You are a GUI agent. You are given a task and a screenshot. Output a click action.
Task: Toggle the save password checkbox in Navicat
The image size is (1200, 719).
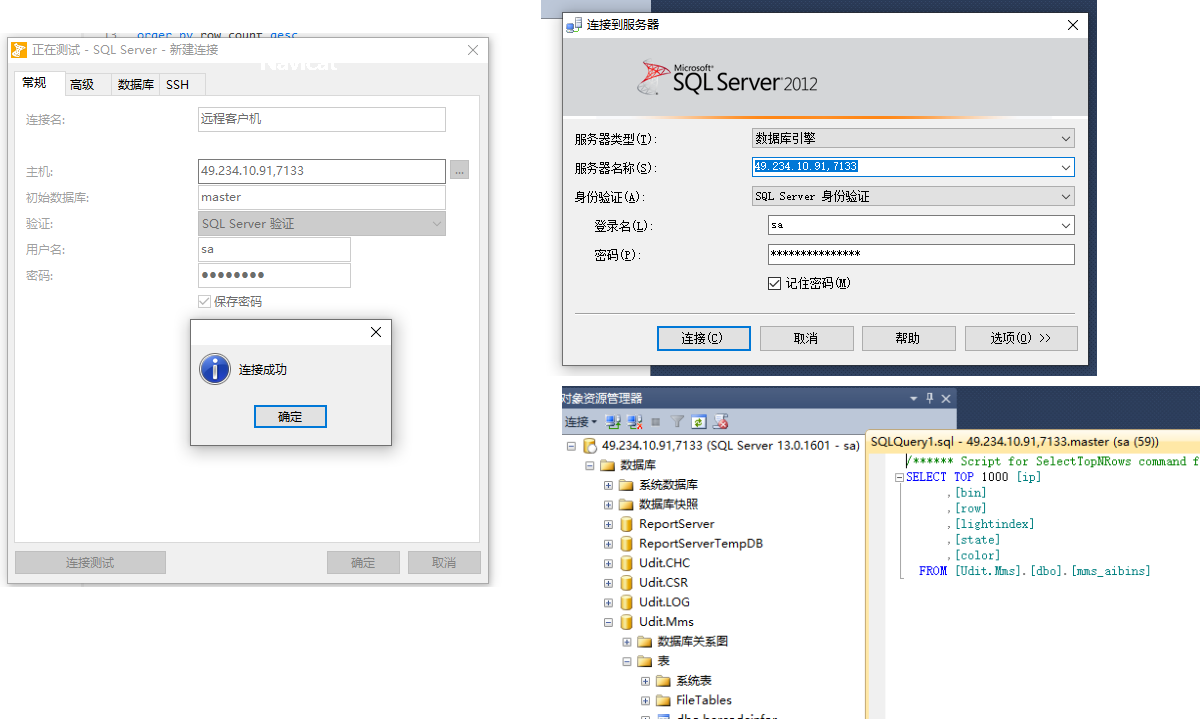click(x=205, y=301)
